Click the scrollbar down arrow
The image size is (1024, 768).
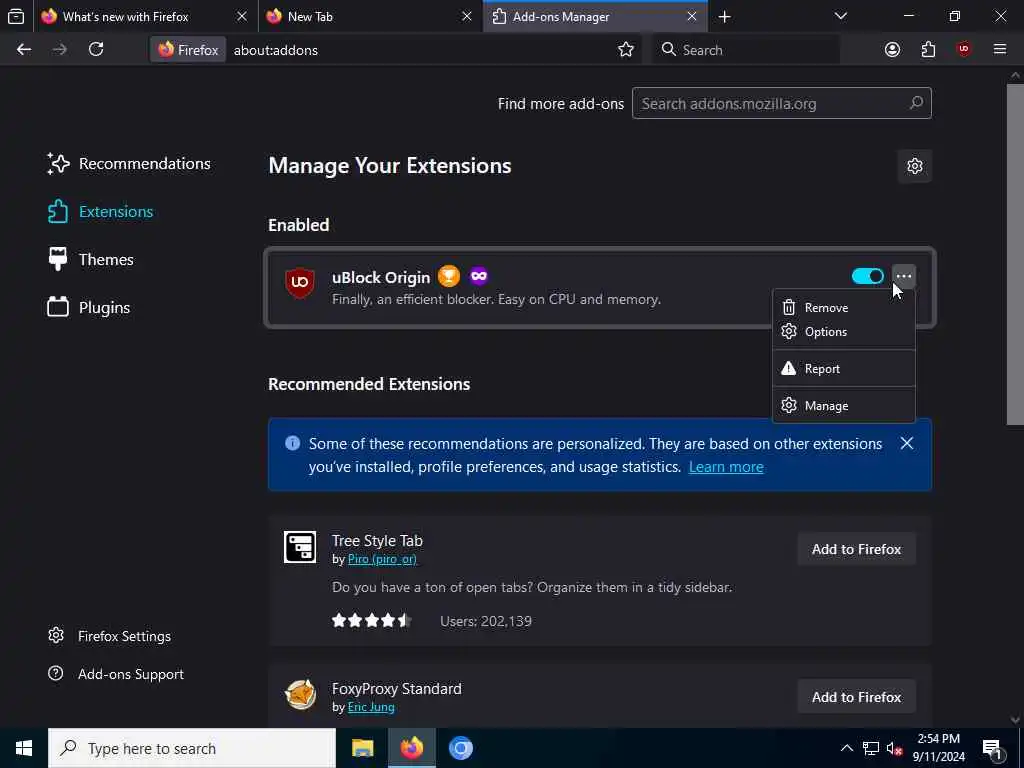pyautogui.click(x=1015, y=719)
